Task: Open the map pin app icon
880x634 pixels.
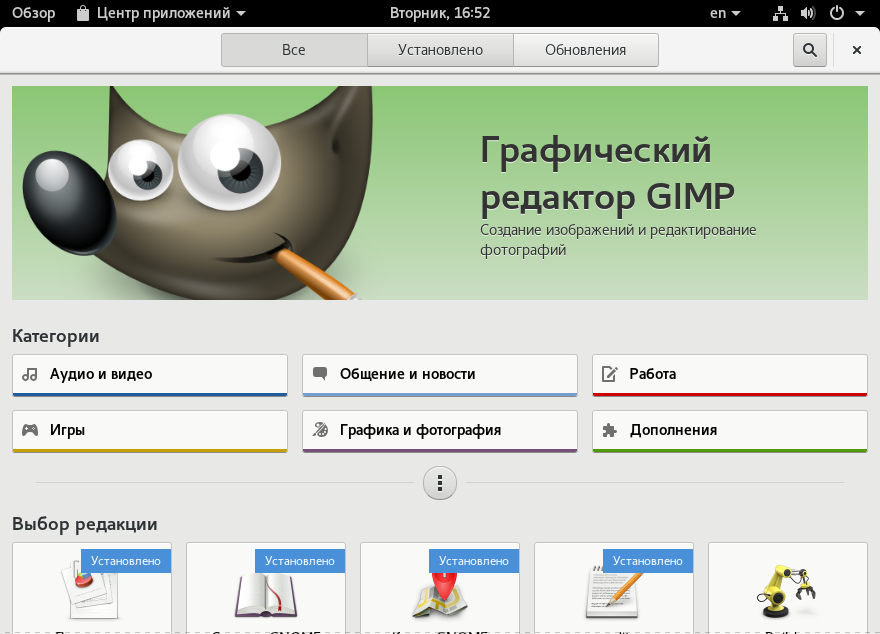Action: point(440,595)
